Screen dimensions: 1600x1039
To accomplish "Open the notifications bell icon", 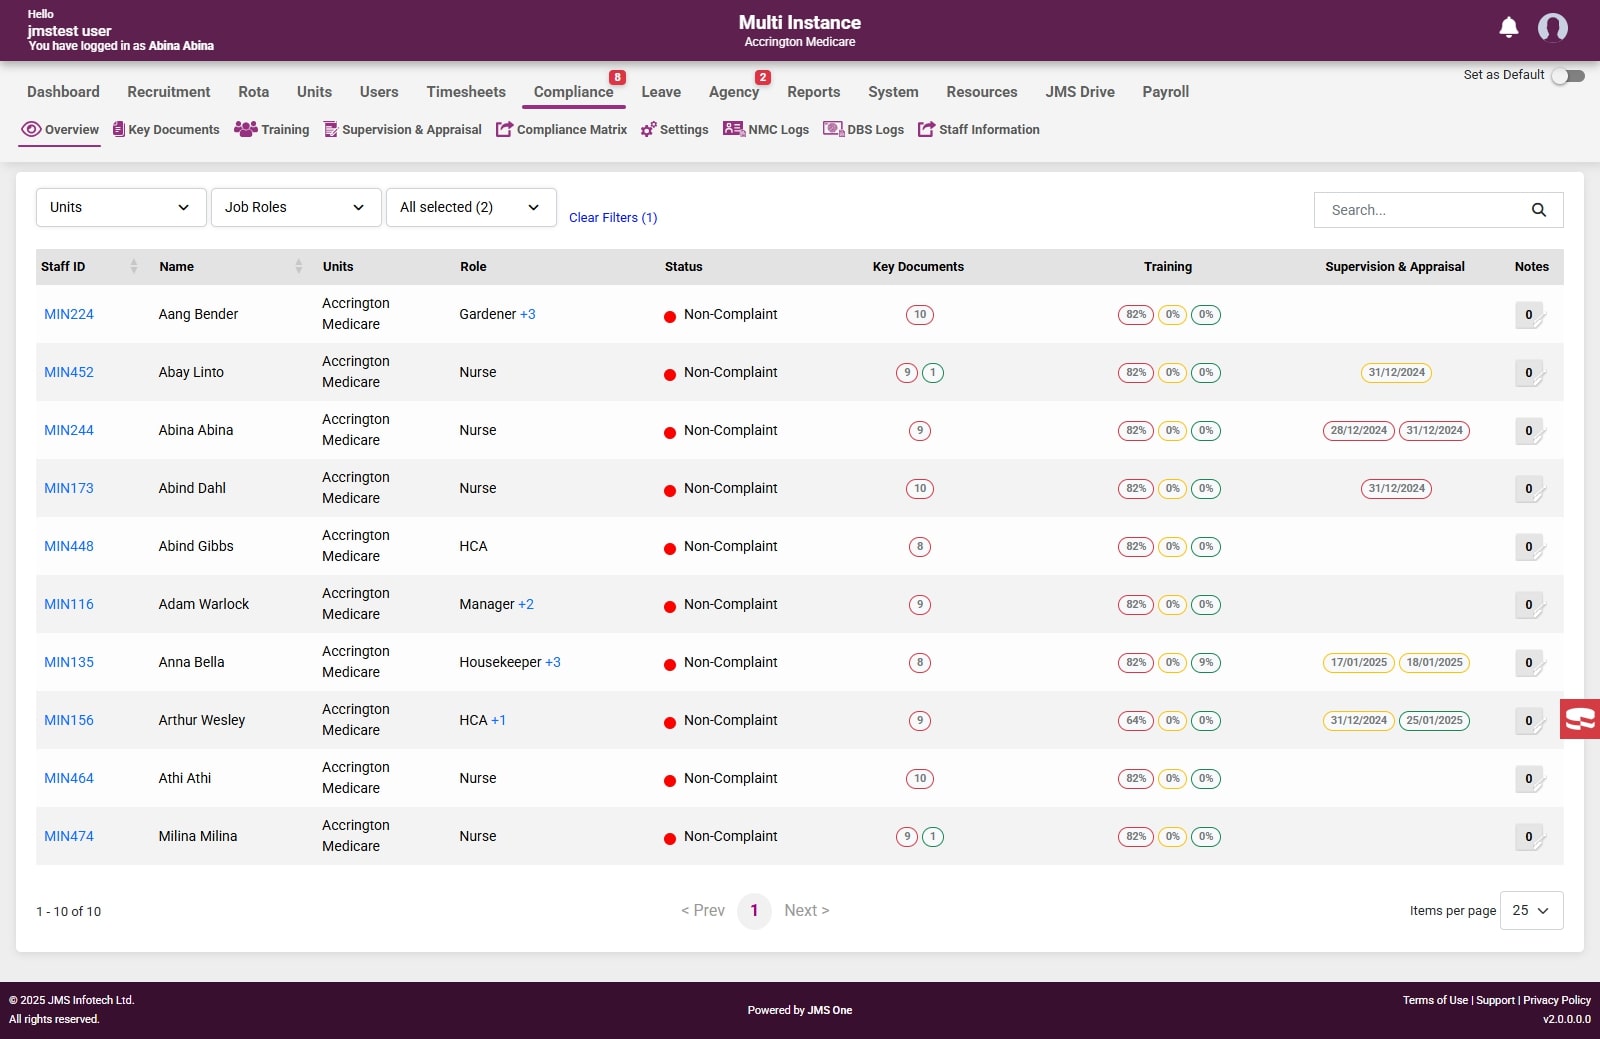I will (1509, 28).
